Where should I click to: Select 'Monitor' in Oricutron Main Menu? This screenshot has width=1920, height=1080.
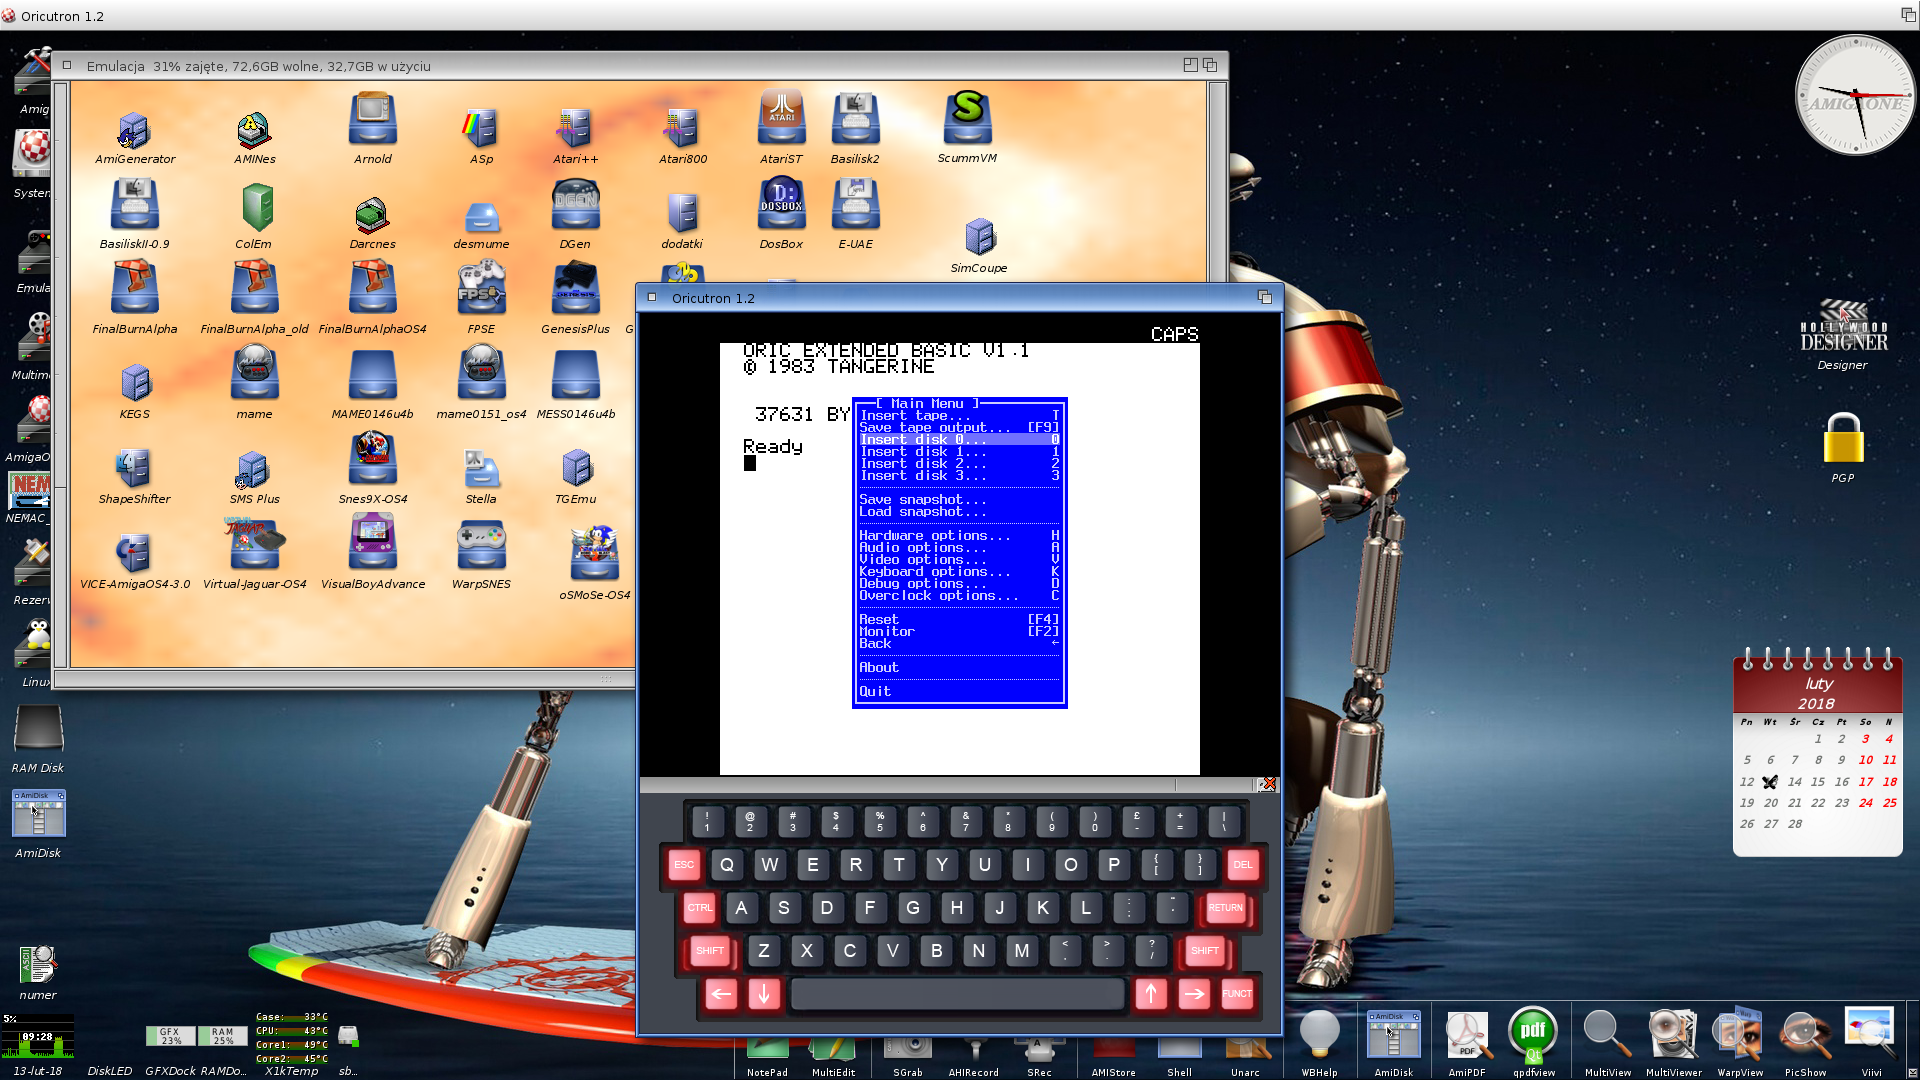tap(959, 632)
